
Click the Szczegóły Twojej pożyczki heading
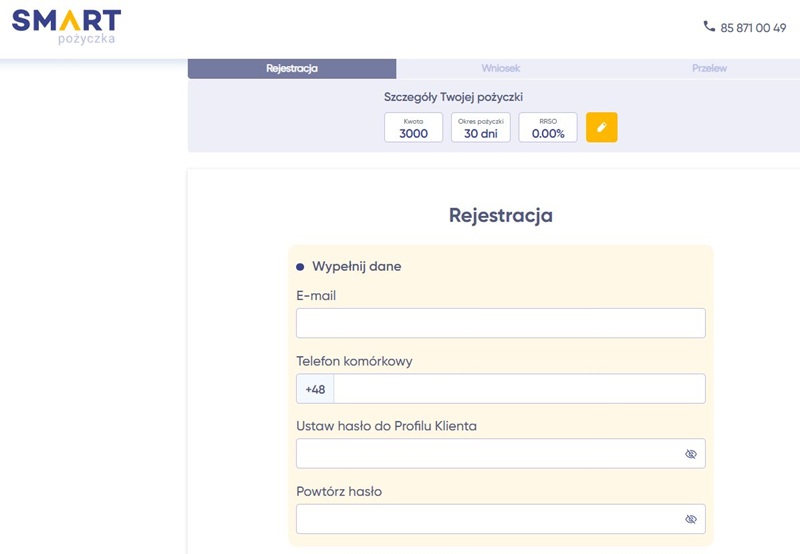(x=453, y=97)
